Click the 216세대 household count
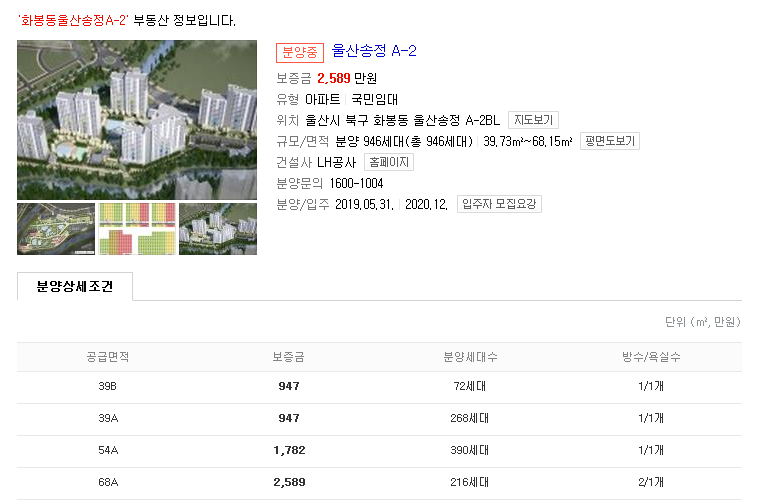 (x=469, y=482)
